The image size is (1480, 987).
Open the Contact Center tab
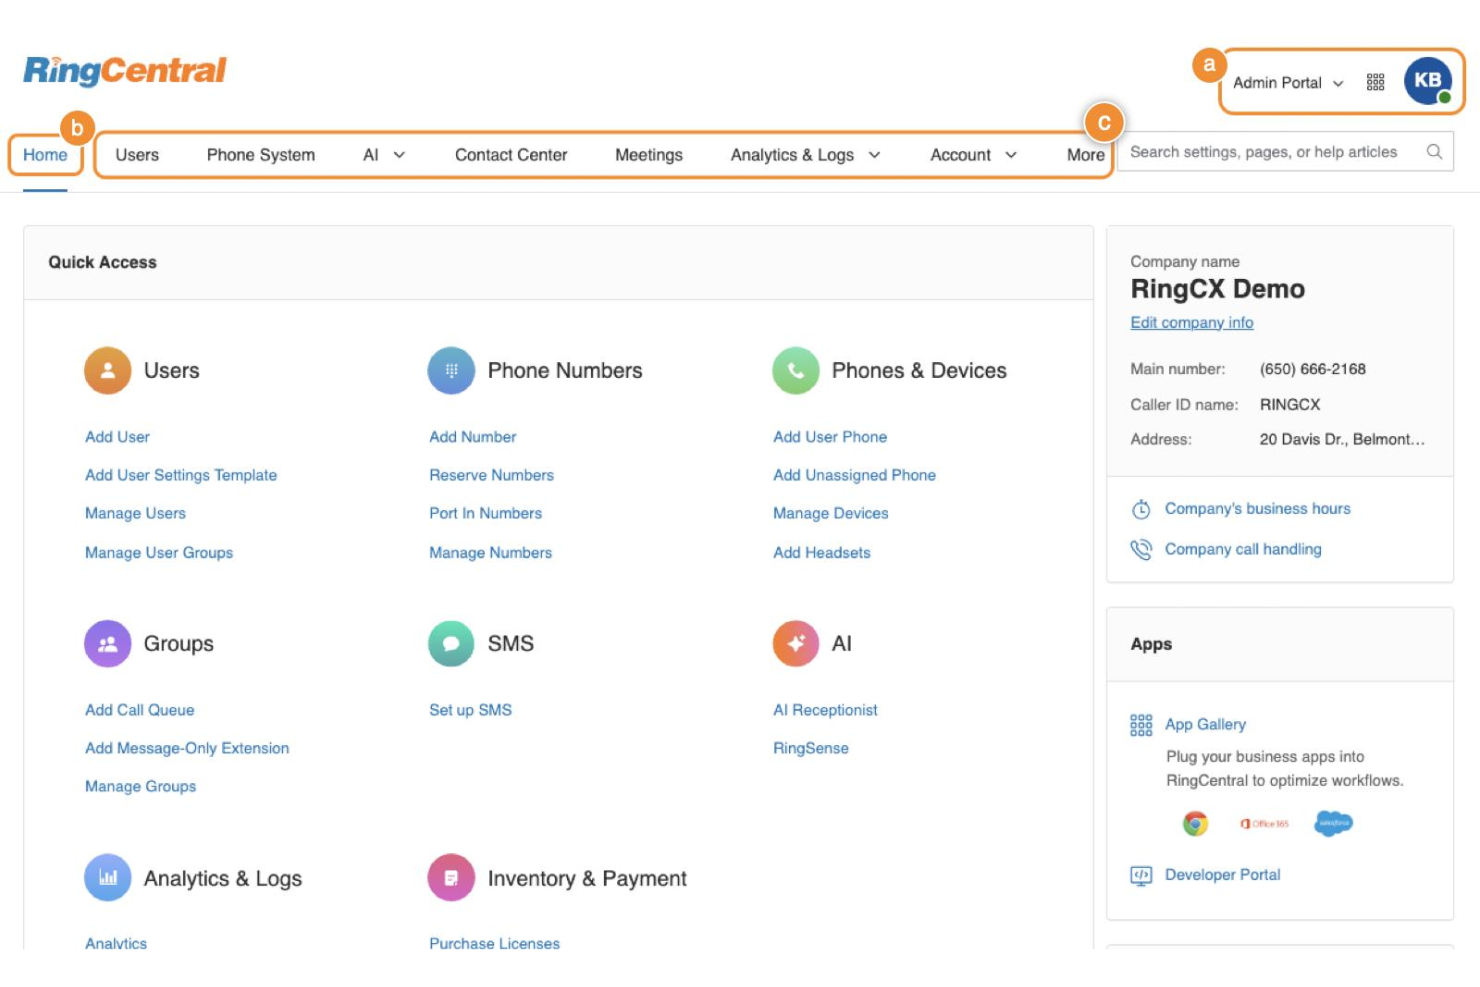511,155
